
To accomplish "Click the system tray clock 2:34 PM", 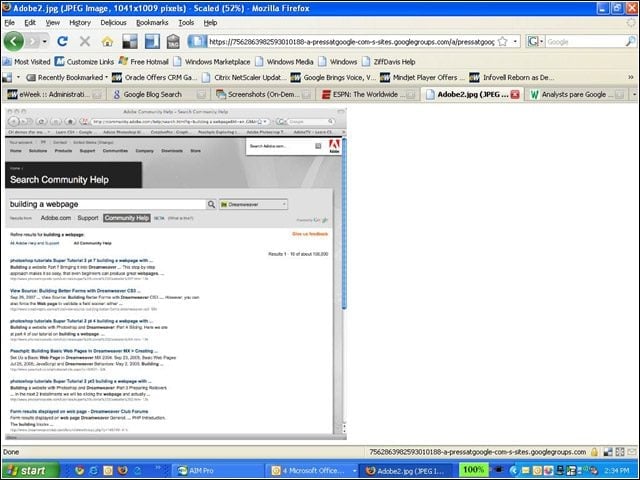I will [x=617, y=471].
